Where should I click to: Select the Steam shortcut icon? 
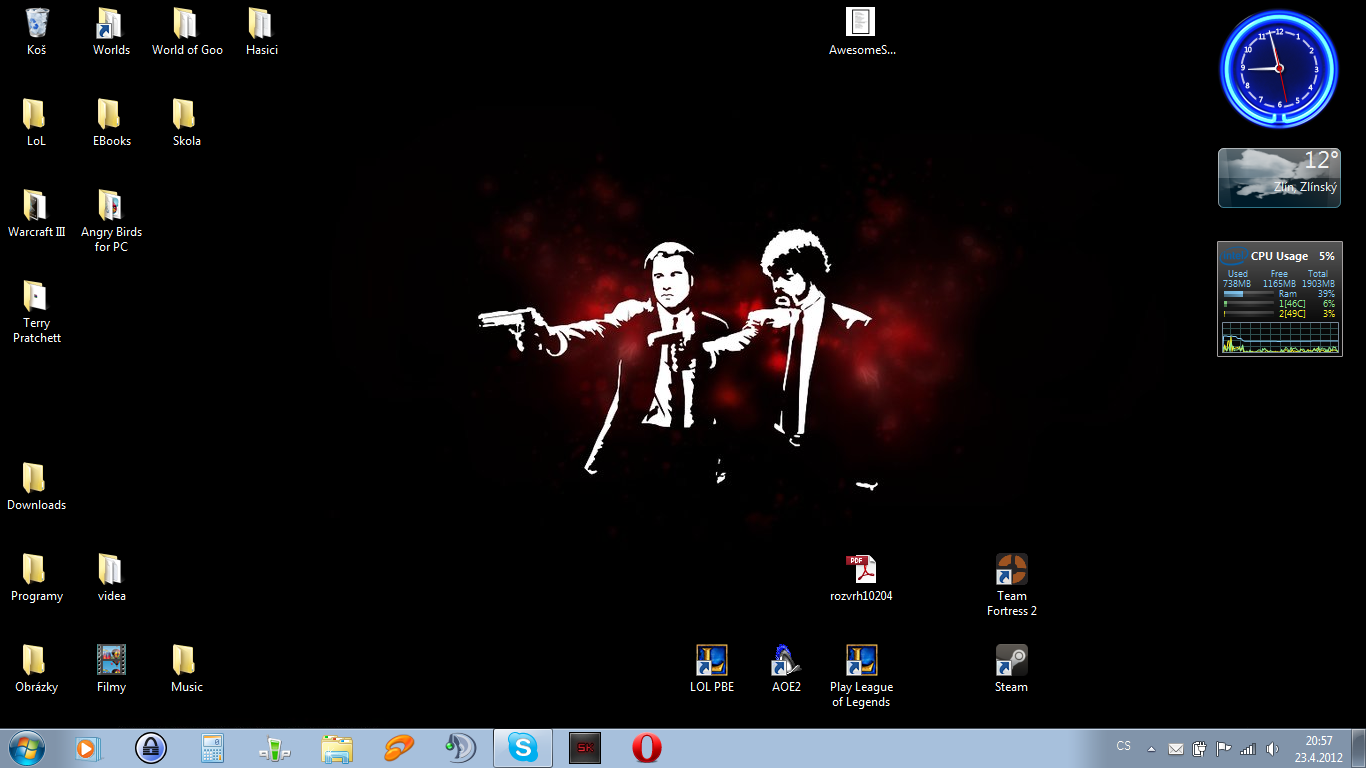pyautogui.click(x=1011, y=669)
